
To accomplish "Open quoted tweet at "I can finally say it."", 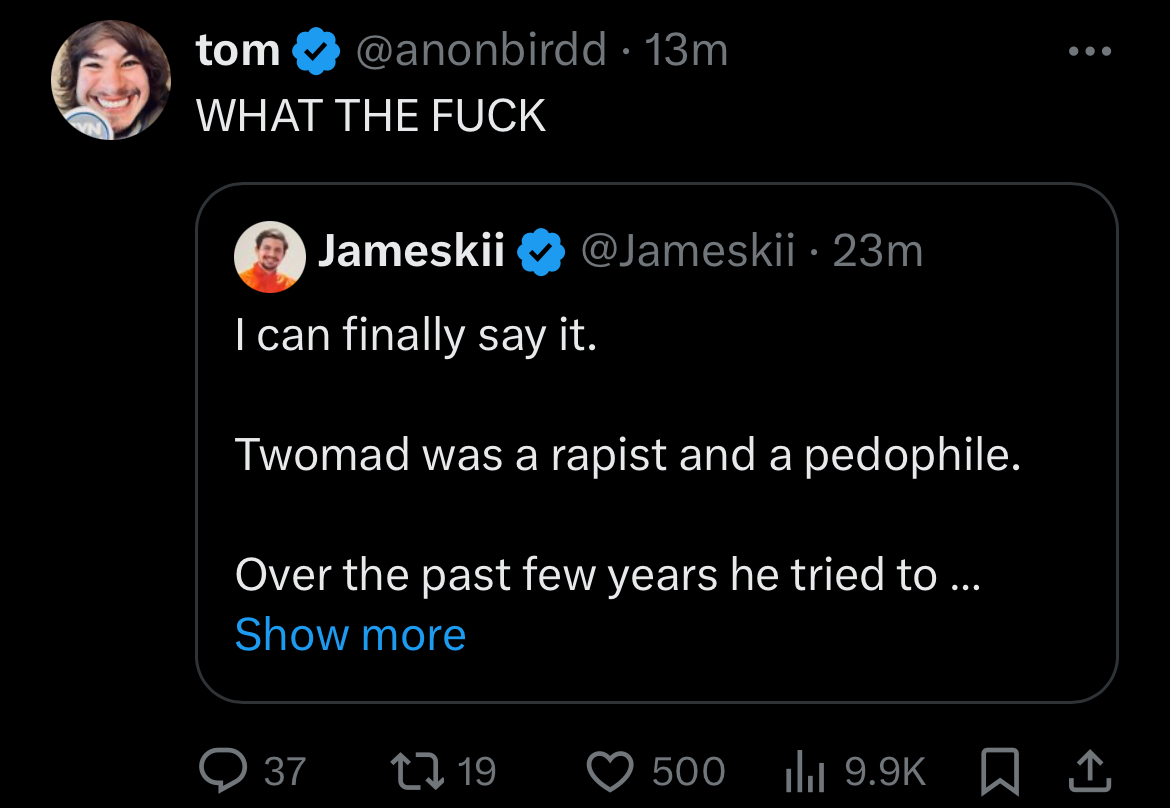I will pos(415,335).
